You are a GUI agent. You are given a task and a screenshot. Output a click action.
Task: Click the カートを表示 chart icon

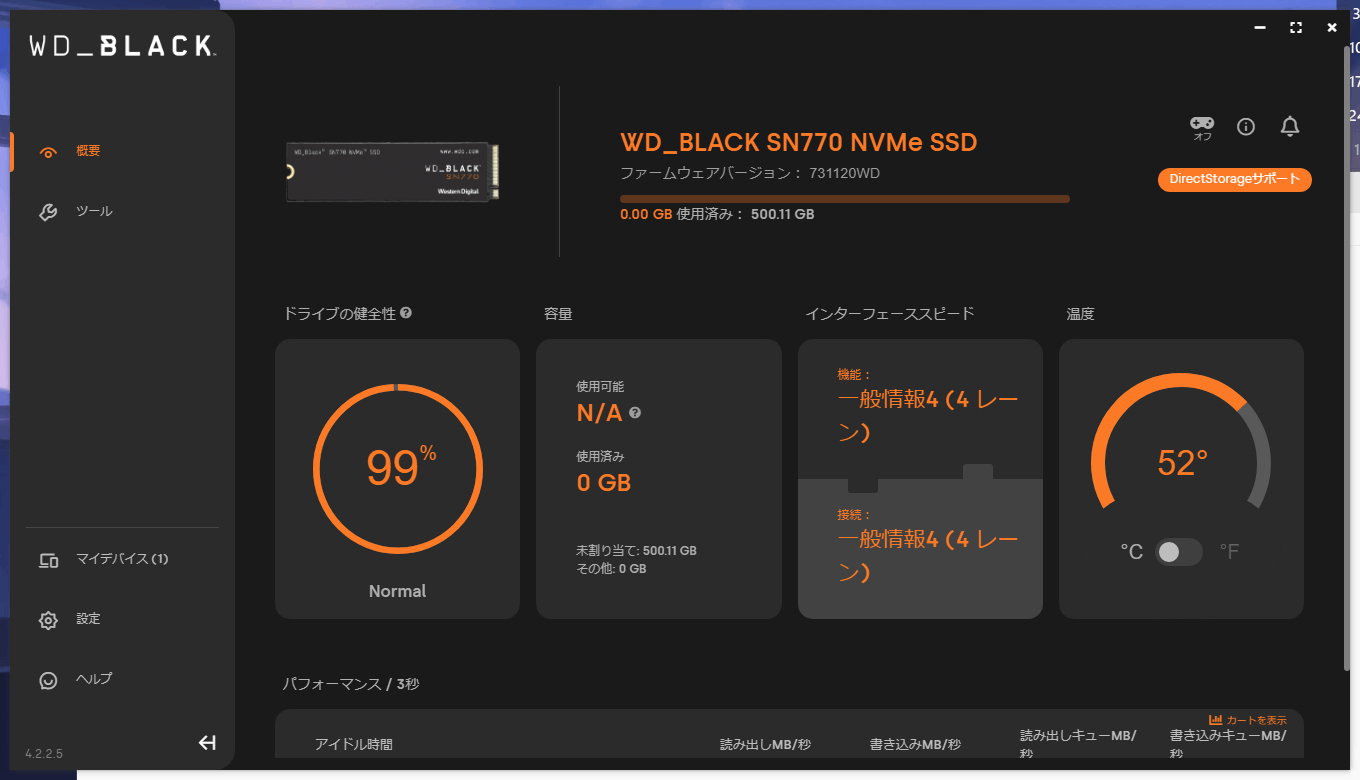(x=1216, y=720)
